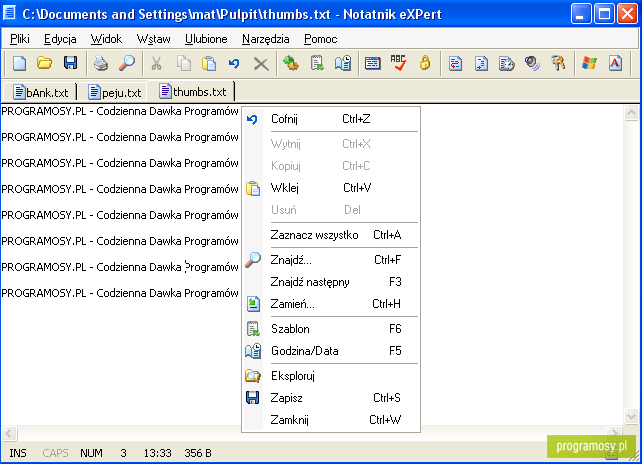Choose Cofnij in the context menu

coord(331,119)
